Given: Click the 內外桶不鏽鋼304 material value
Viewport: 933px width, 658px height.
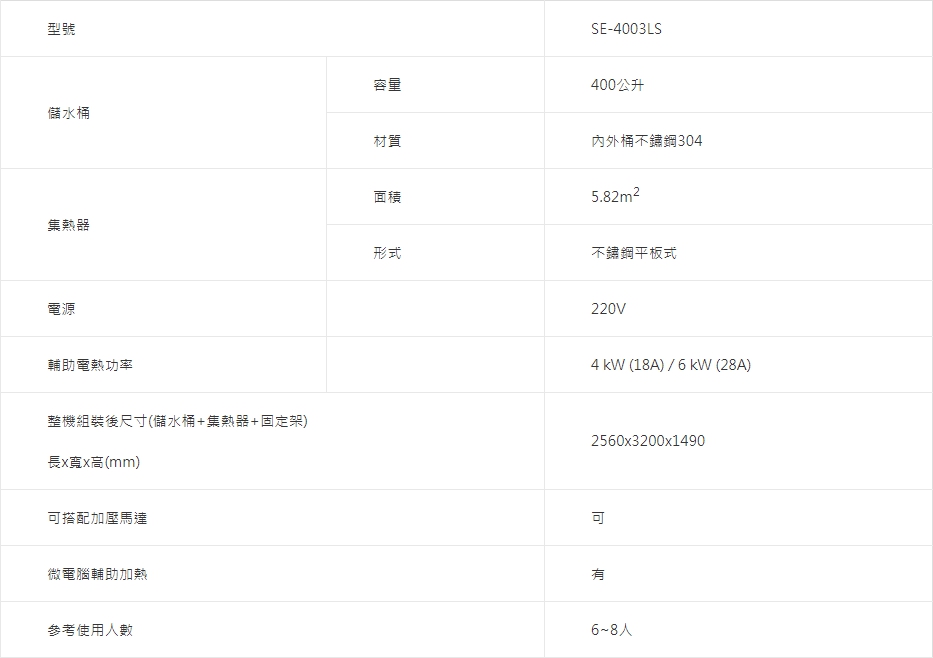Looking at the screenshot, I should 647,141.
